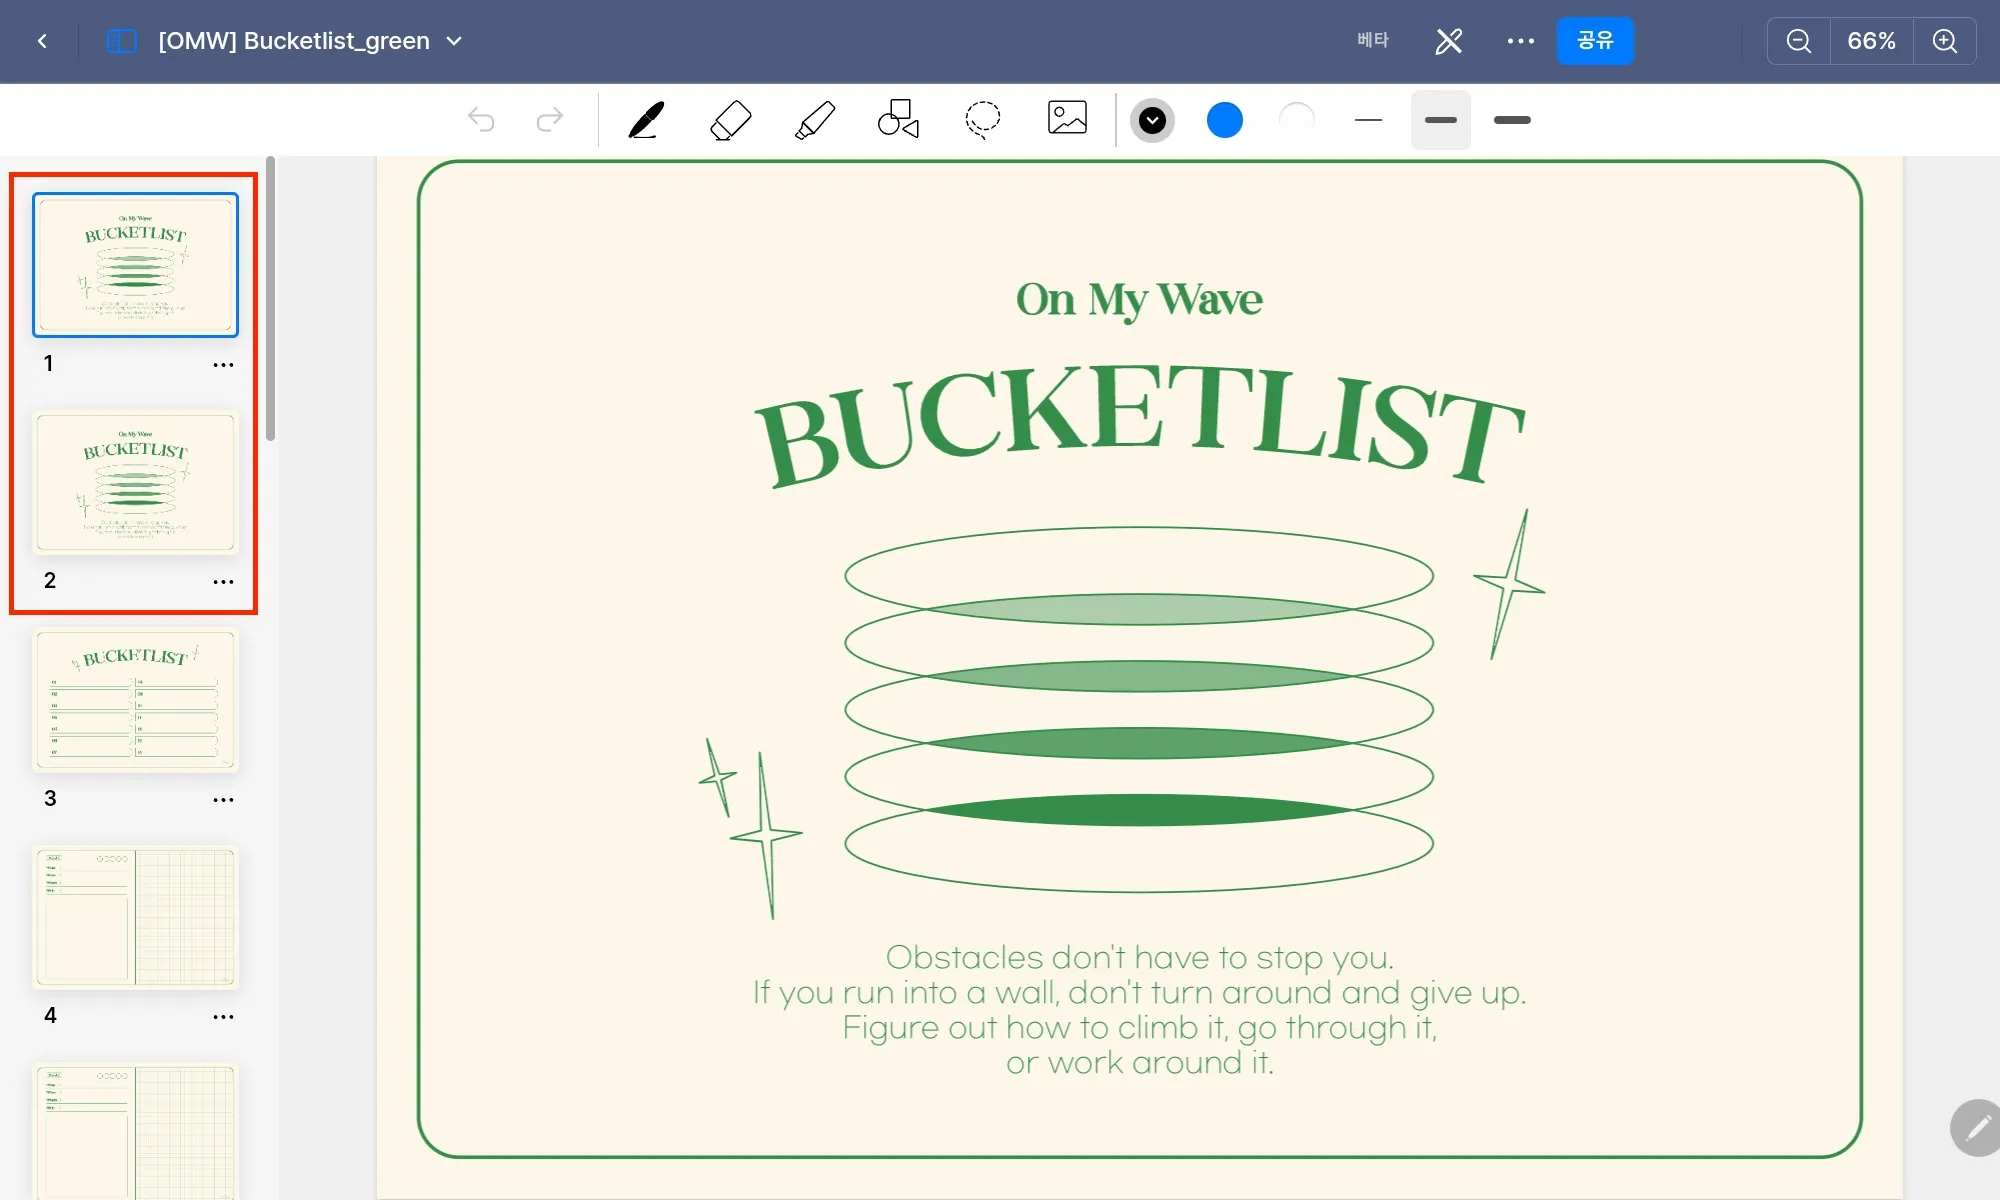Select the Eraser tool

[730, 120]
